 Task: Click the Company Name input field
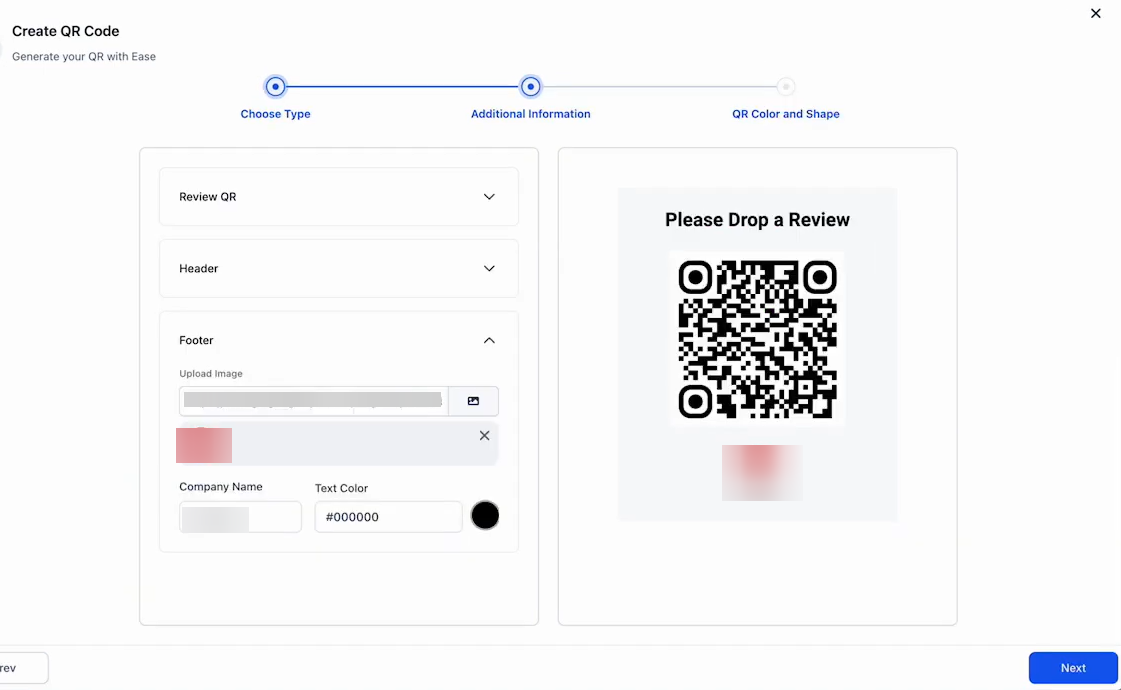tap(240, 517)
